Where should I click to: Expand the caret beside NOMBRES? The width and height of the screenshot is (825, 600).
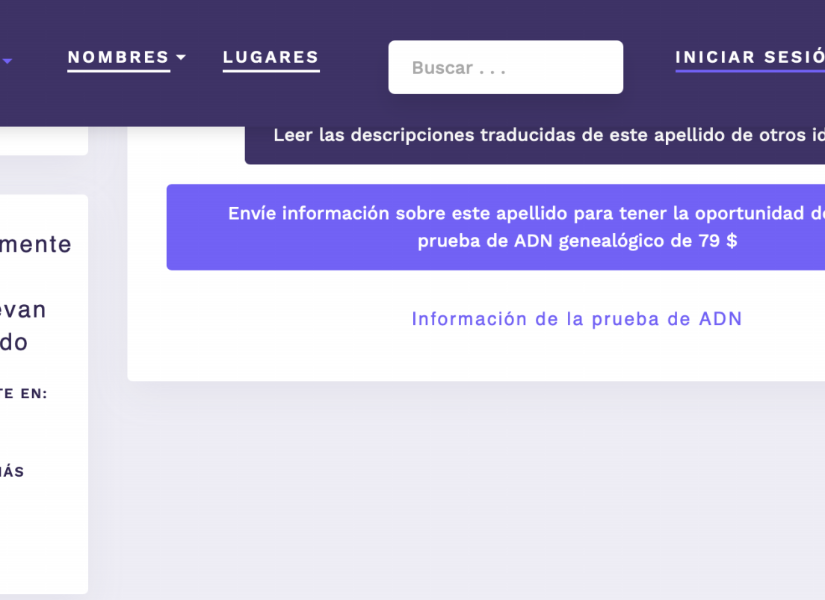click(x=181, y=58)
